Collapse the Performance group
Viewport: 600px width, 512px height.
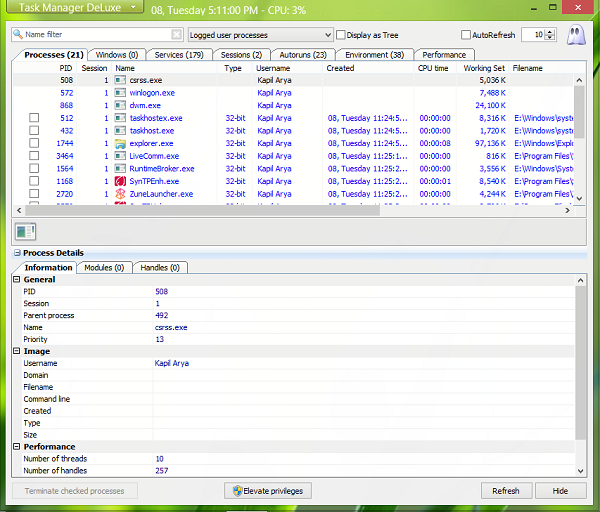(x=16, y=447)
